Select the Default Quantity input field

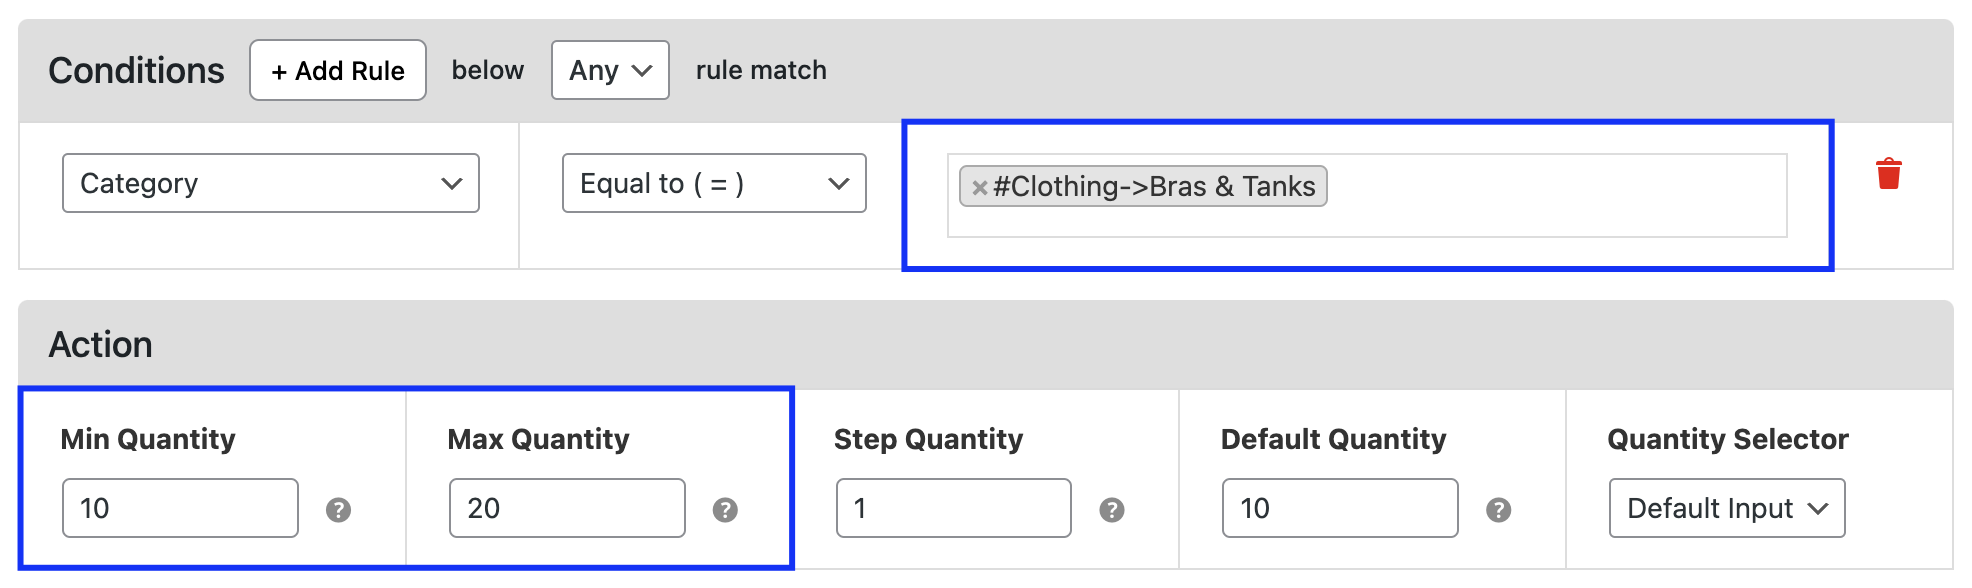point(1340,508)
